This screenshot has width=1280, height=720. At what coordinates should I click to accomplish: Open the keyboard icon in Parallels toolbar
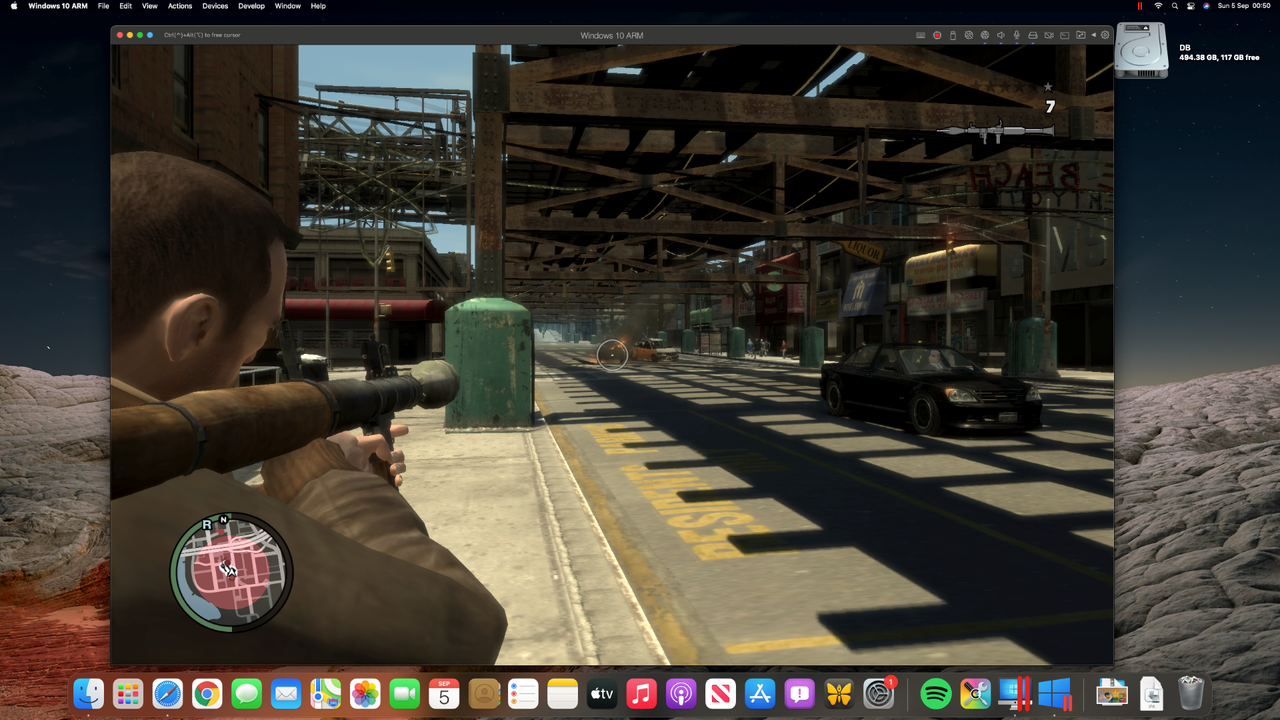921,35
